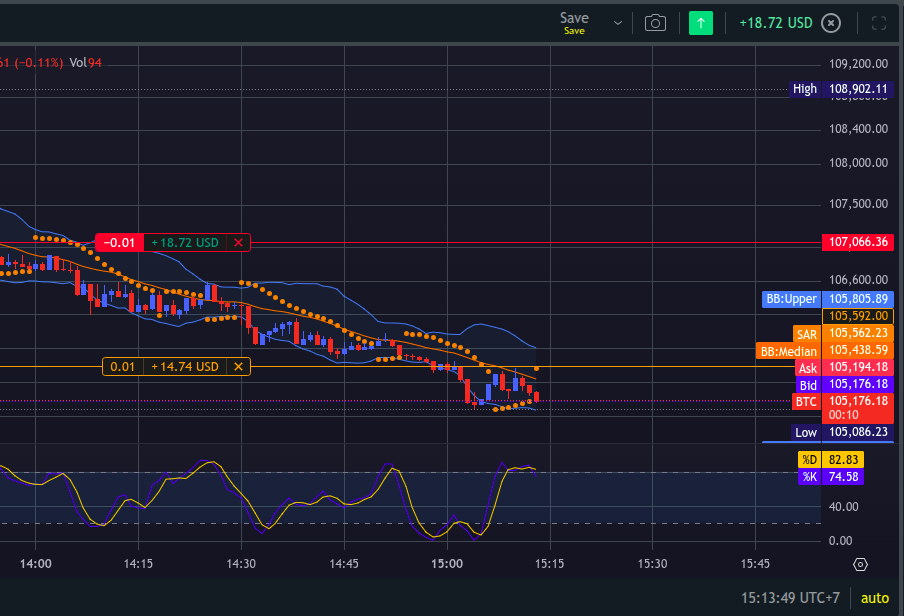Click the Bid price label
Image resolution: width=904 pixels, height=616 pixels.
[x=808, y=385]
